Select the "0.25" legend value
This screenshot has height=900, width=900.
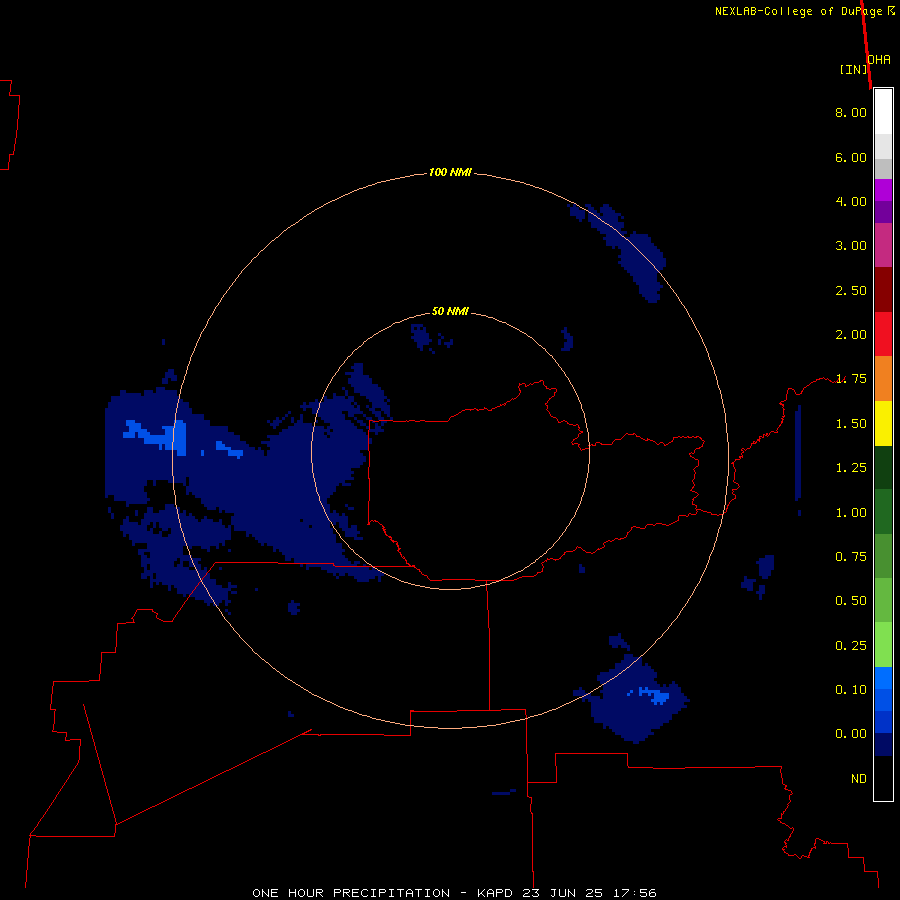851,646
